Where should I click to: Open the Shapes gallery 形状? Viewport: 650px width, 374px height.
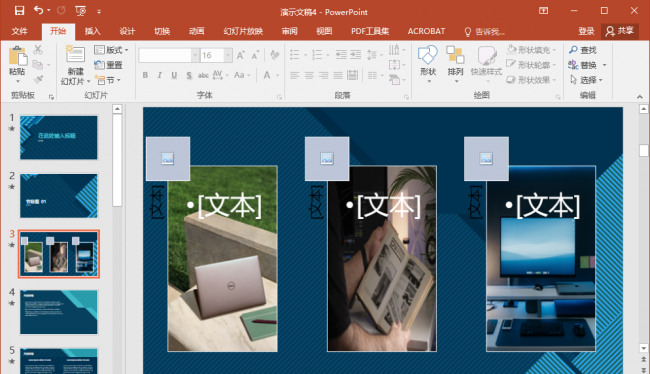point(428,63)
